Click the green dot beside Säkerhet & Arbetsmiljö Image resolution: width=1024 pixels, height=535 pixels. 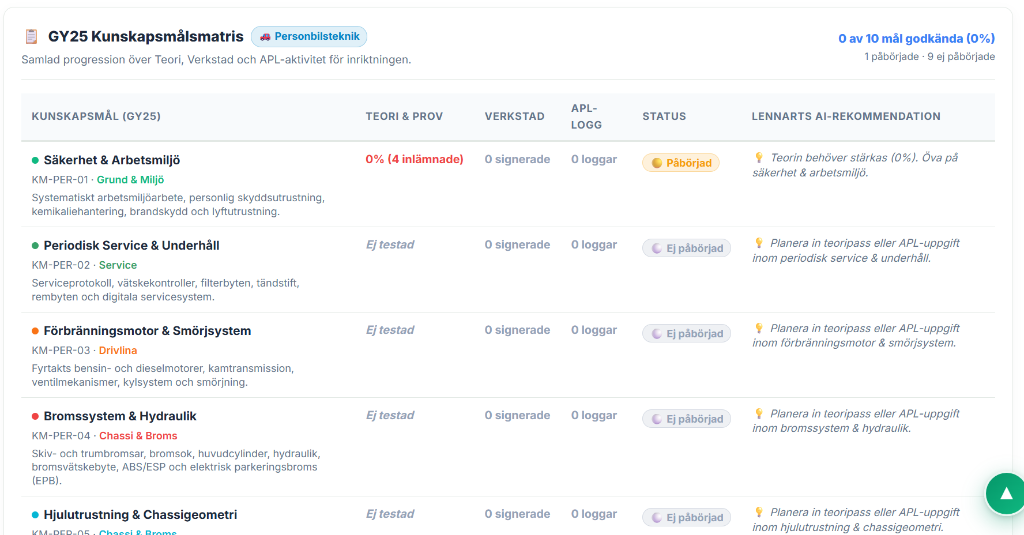(x=35, y=160)
